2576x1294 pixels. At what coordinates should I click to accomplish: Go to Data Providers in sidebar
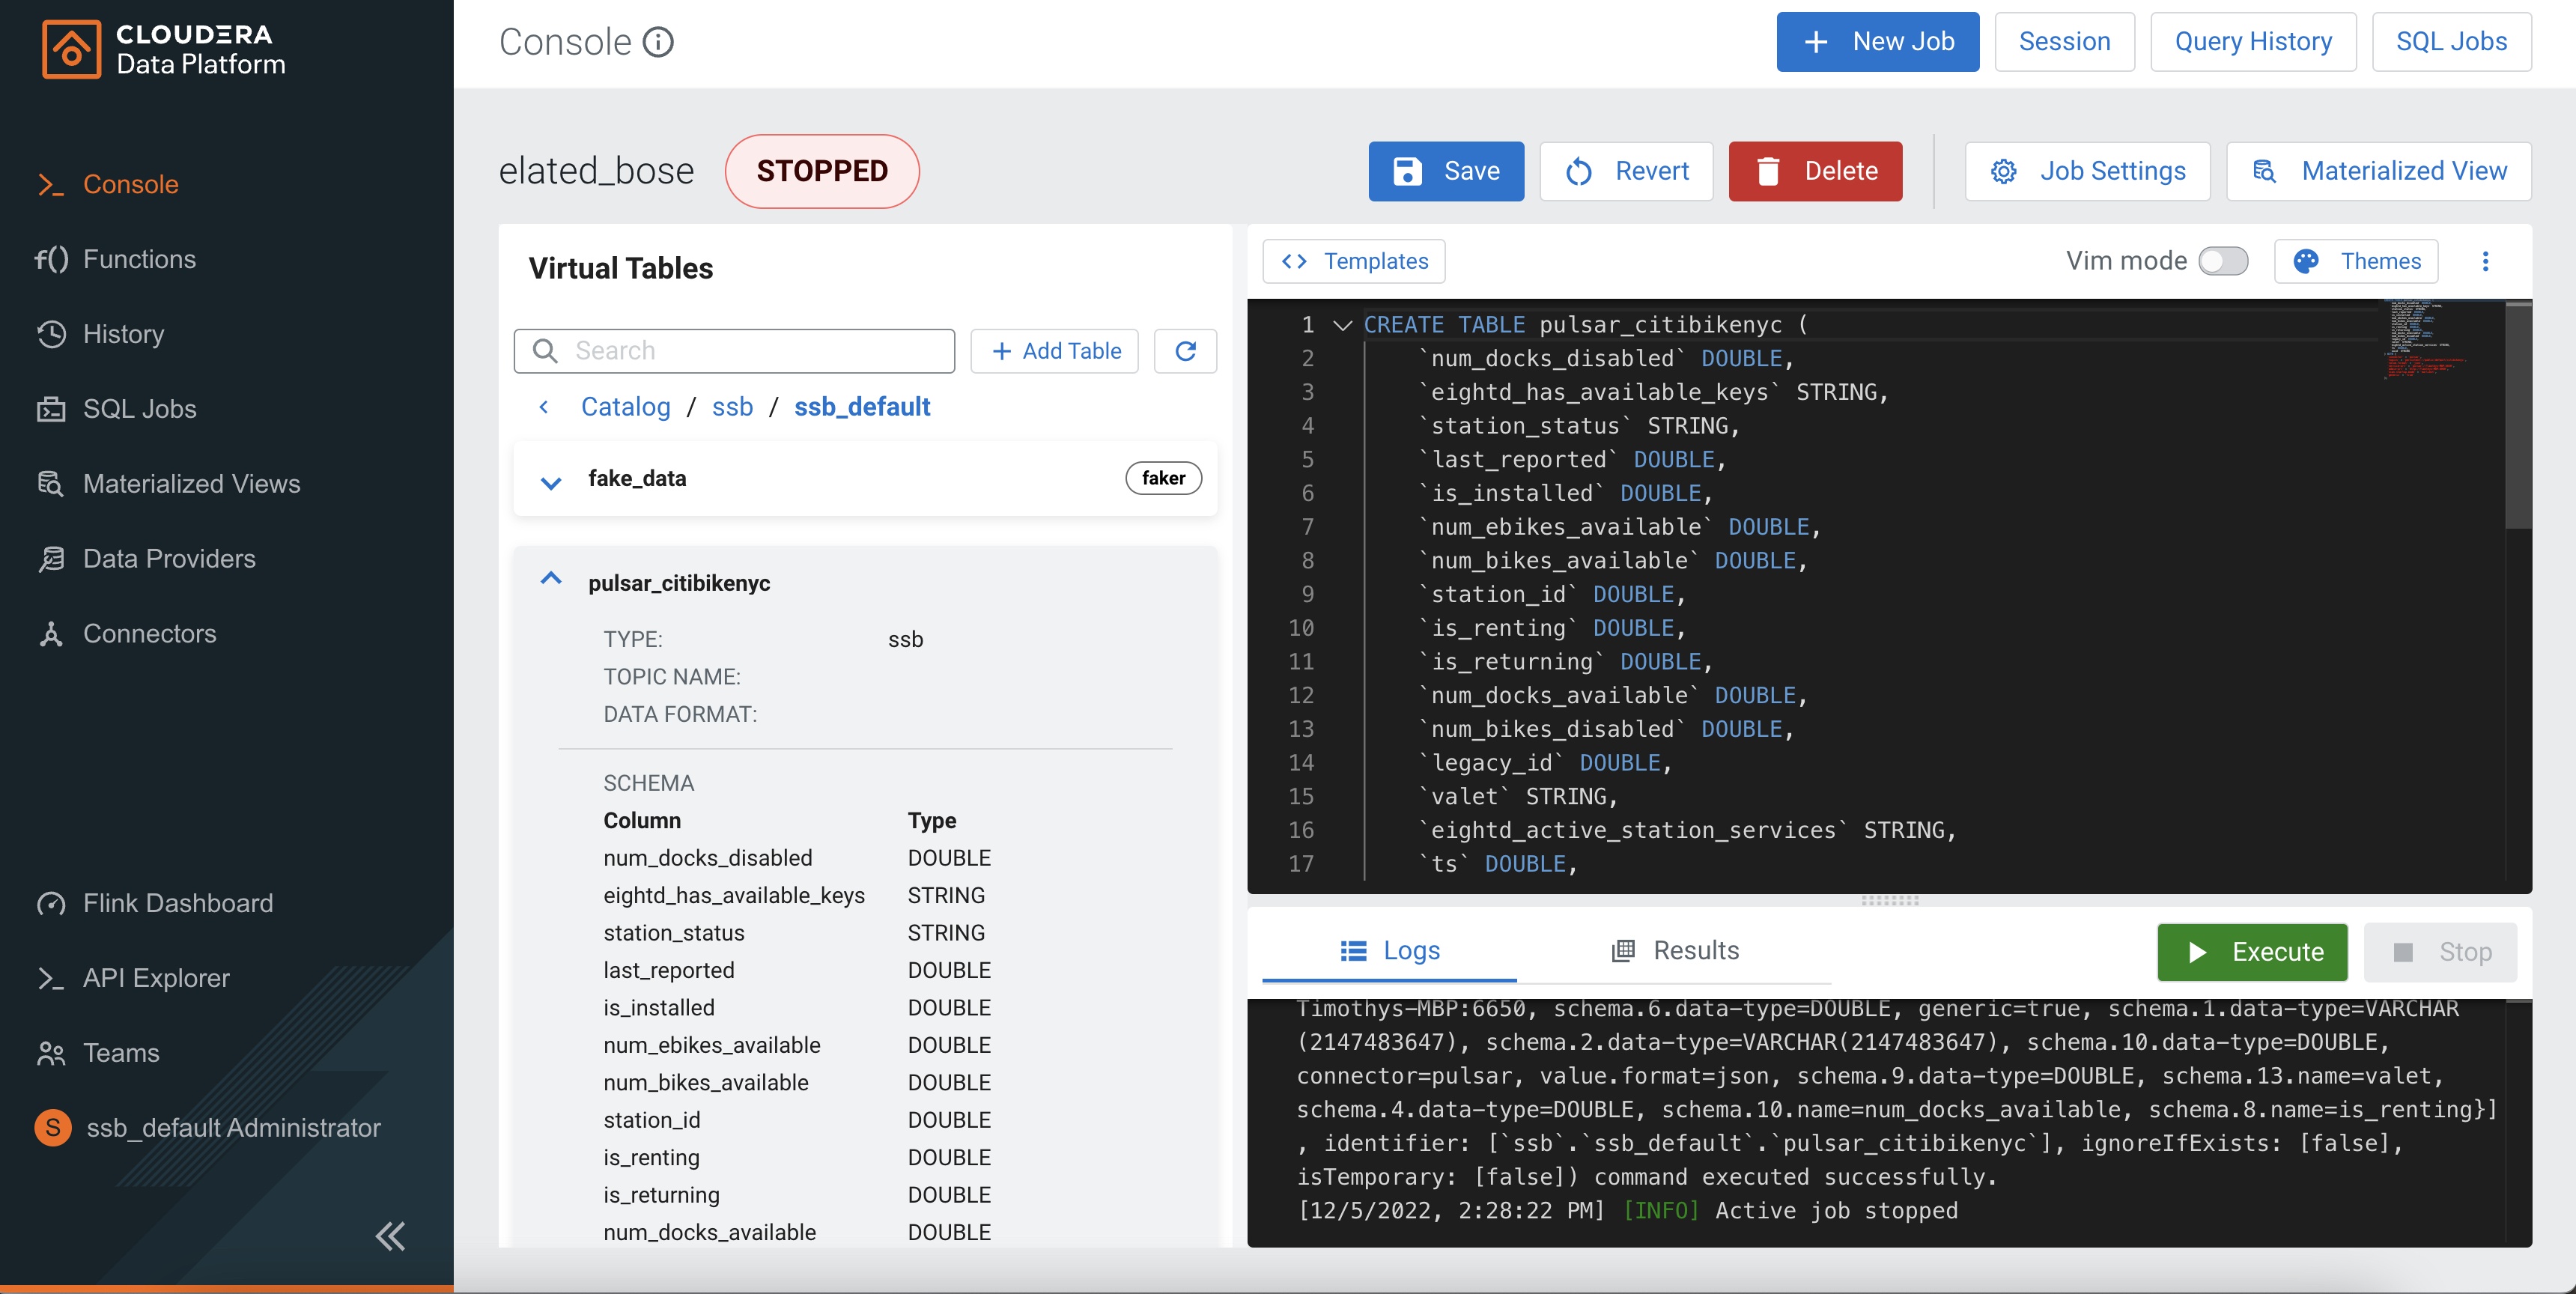click(x=169, y=559)
